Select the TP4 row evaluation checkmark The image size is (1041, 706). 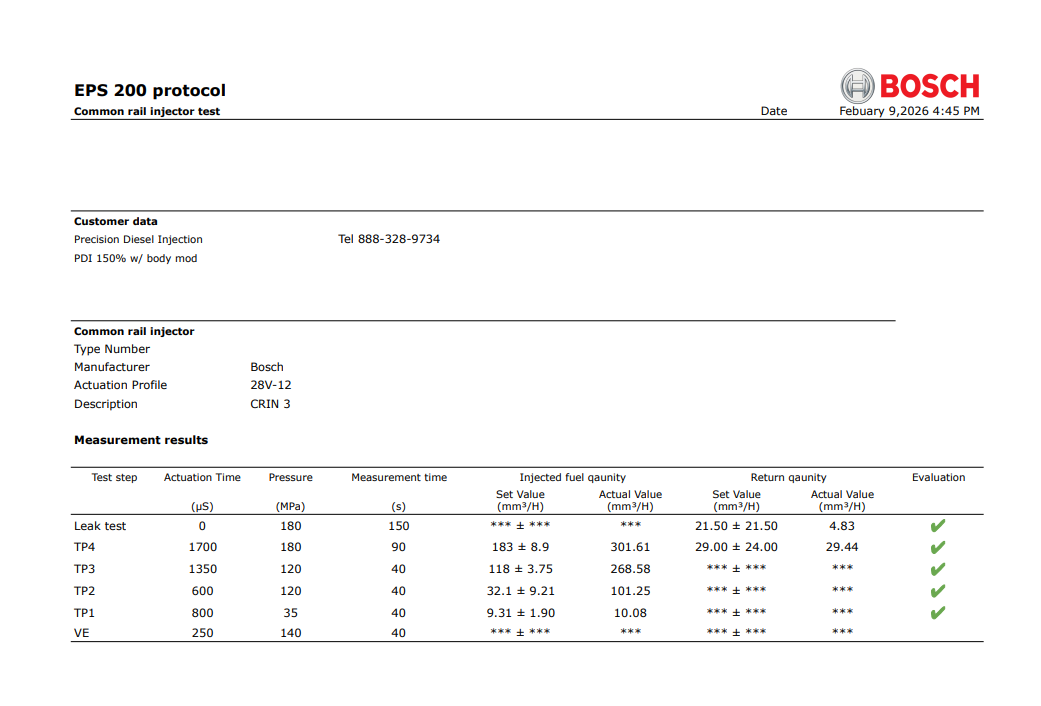[x=937, y=548]
